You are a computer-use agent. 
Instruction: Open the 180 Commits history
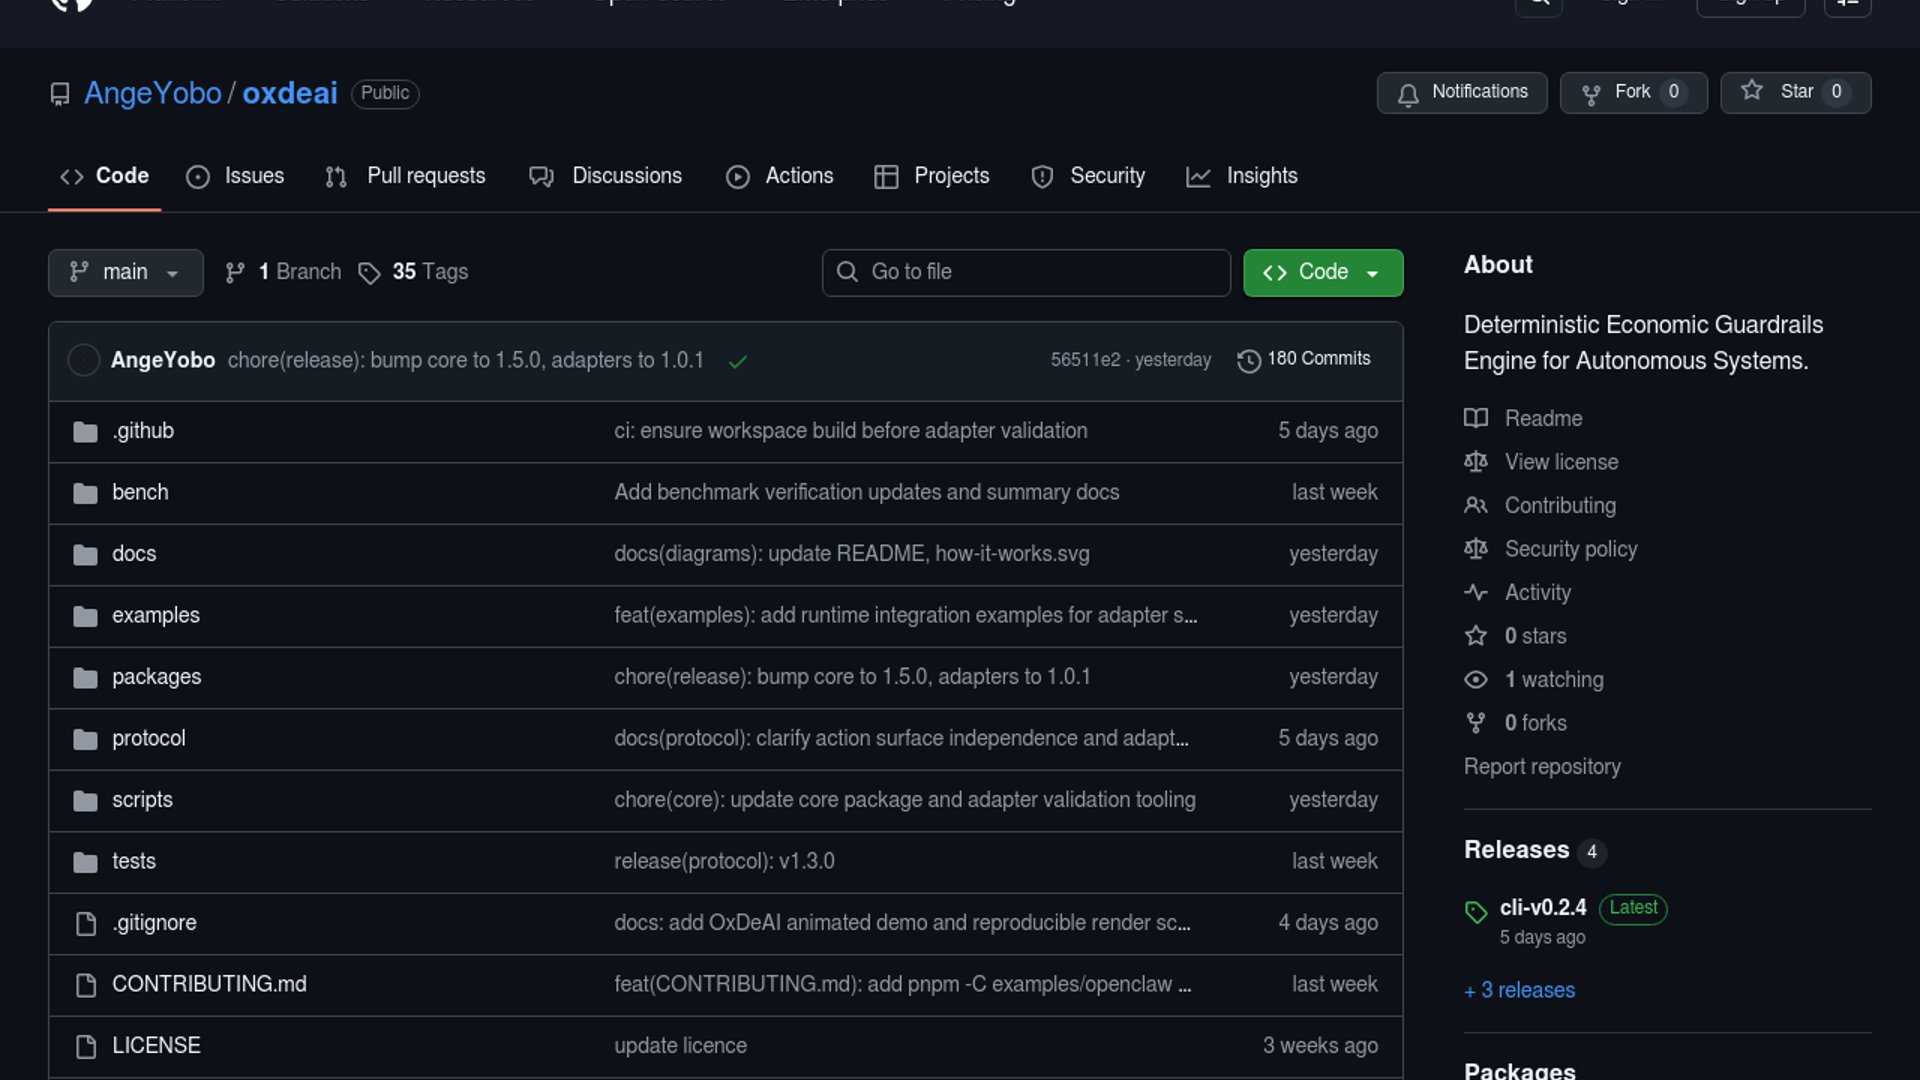[x=1318, y=359]
